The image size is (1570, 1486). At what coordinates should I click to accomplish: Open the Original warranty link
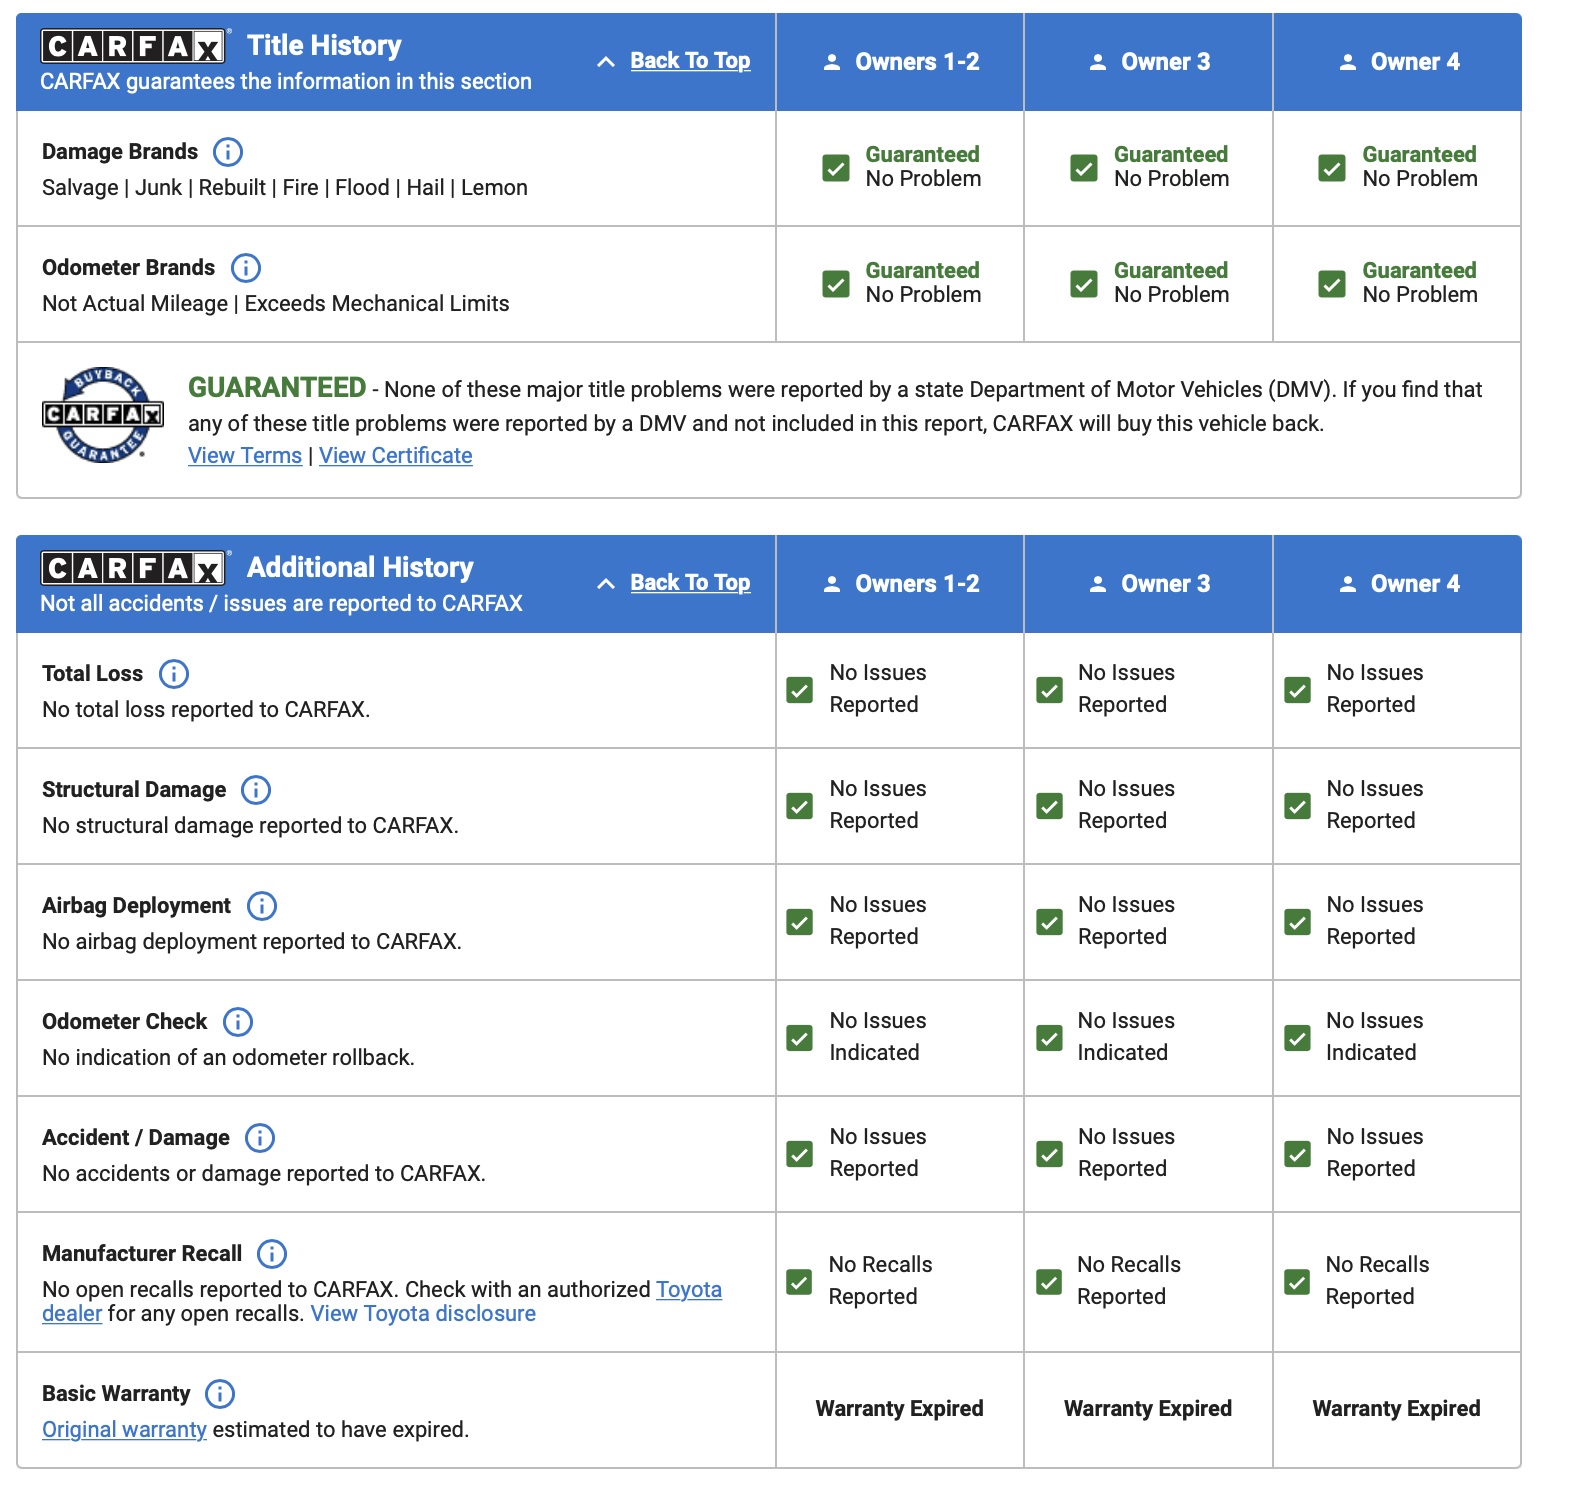(x=124, y=1430)
